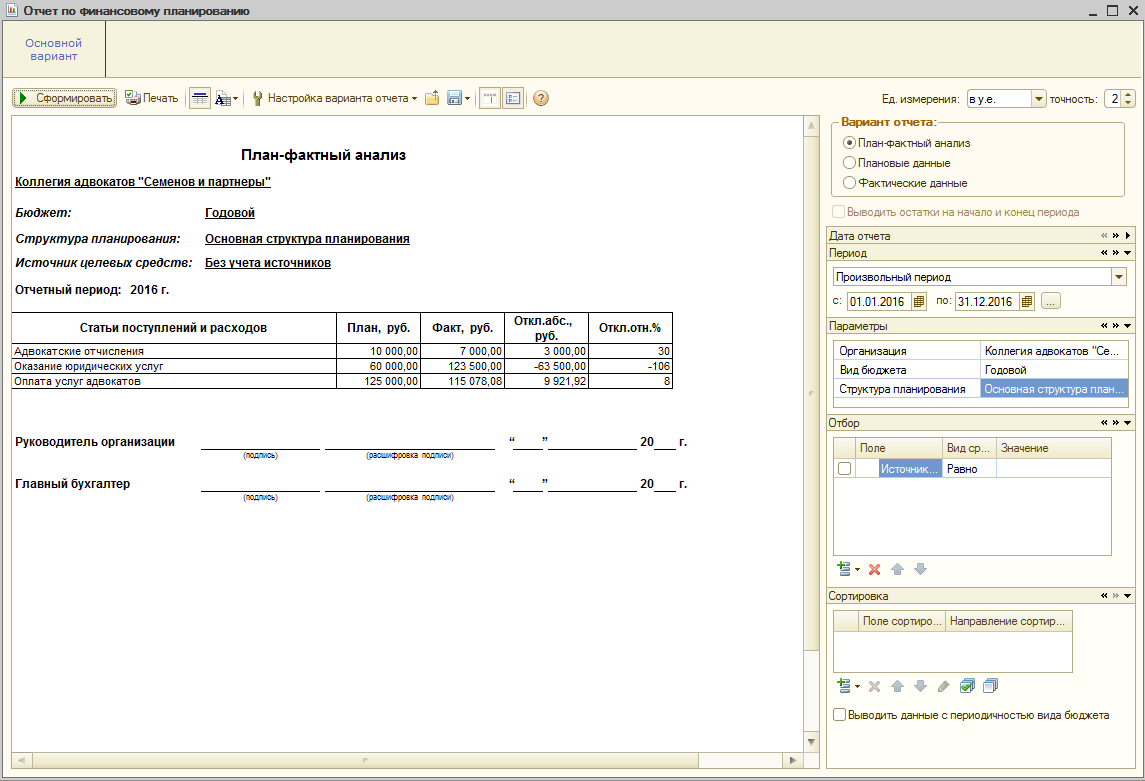Screen dimensions: 1145x781
Task: Move filter item down in Отбор
Action: click(x=920, y=569)
